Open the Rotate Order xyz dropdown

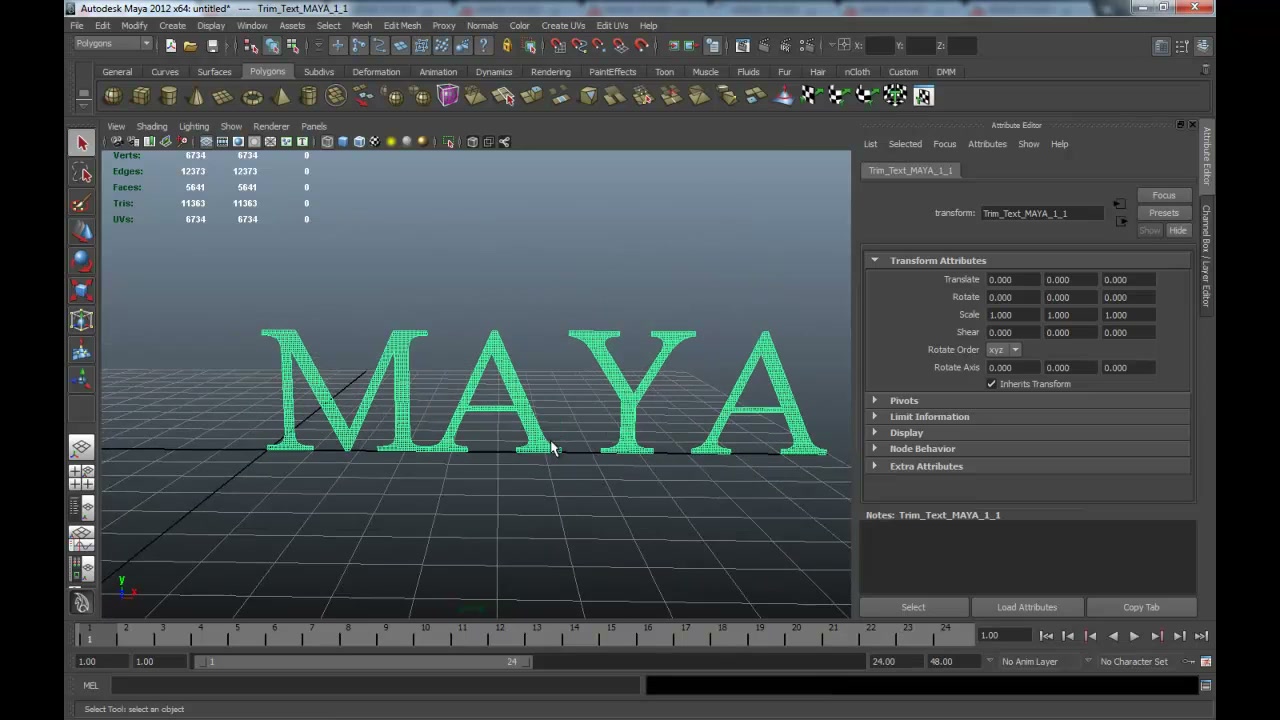point(1003,350)
